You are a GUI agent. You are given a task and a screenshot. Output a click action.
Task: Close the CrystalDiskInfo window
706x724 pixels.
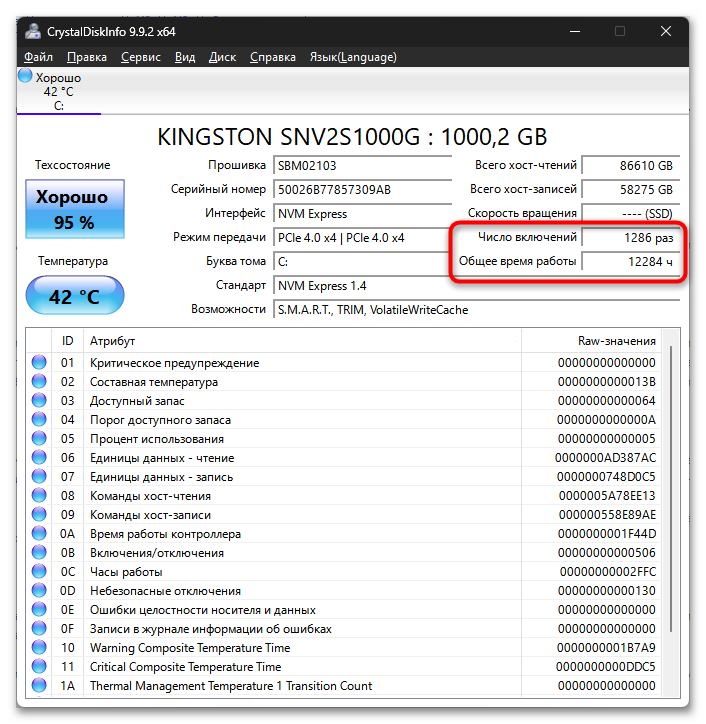pyautogui.click(x=666, y=31)
